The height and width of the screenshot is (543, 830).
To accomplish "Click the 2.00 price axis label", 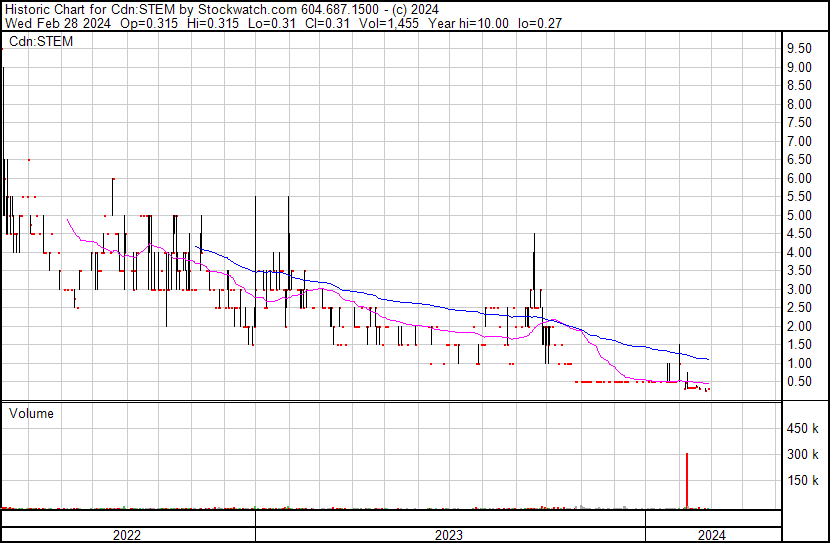I will 798,326.
